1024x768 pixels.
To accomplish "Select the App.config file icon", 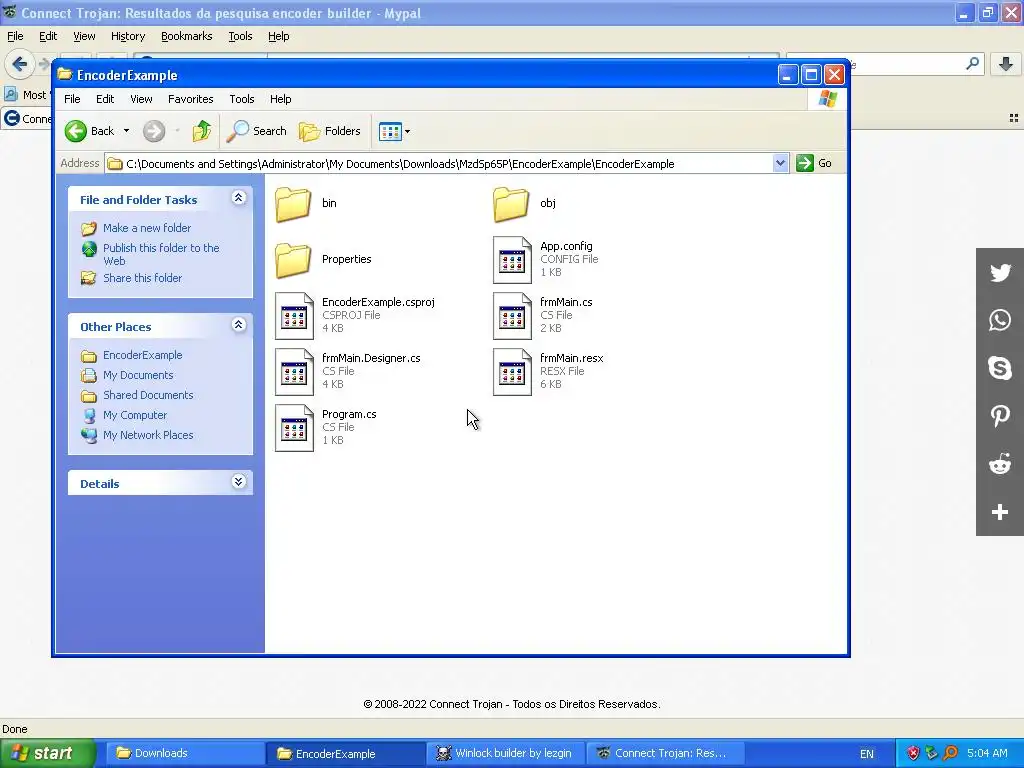I will (512, 260).
